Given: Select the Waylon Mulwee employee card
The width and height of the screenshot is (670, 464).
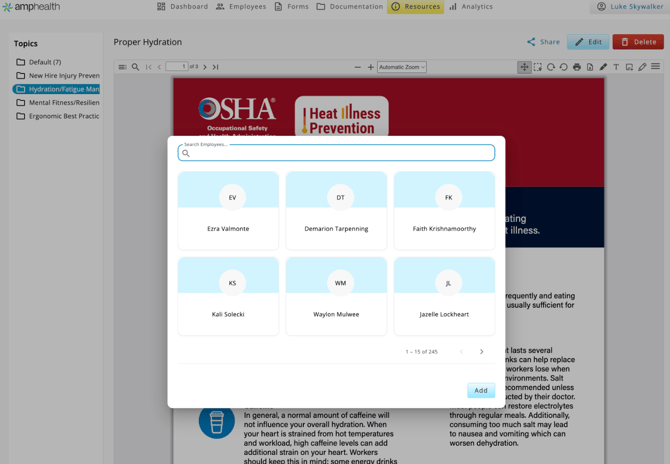Looking at the screenshot, I should coord(336,296).
